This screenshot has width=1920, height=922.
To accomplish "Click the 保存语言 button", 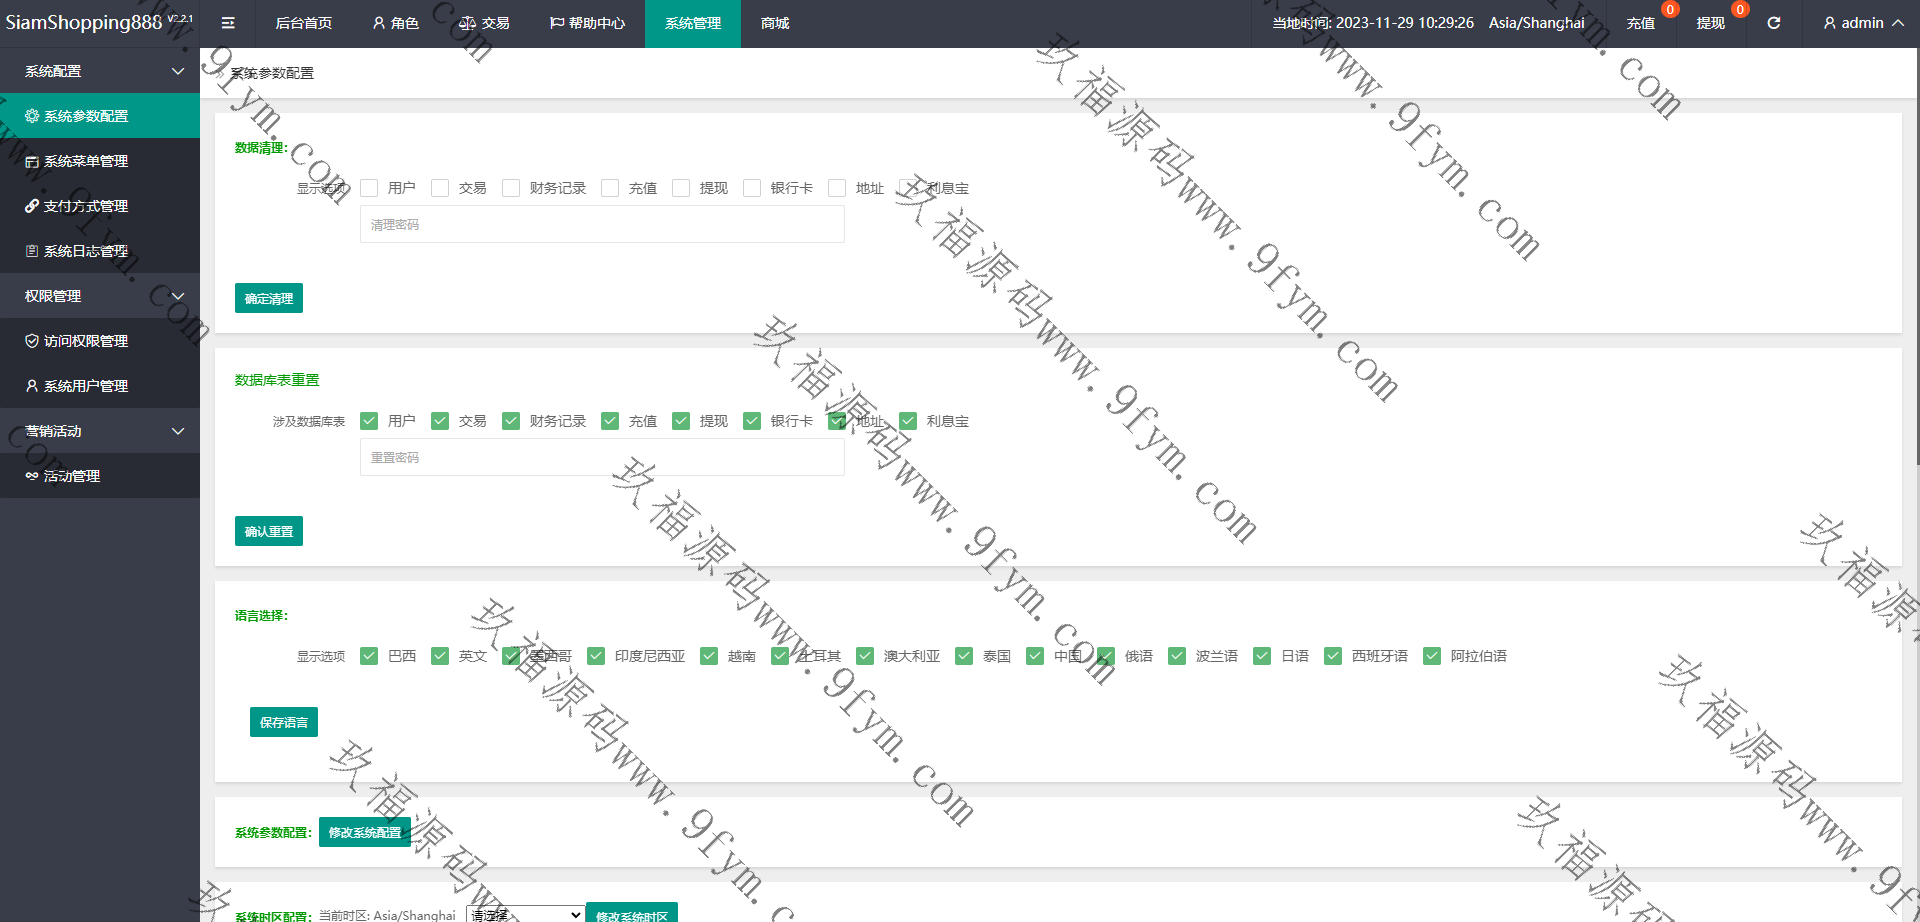I will [x=283, y=722].
